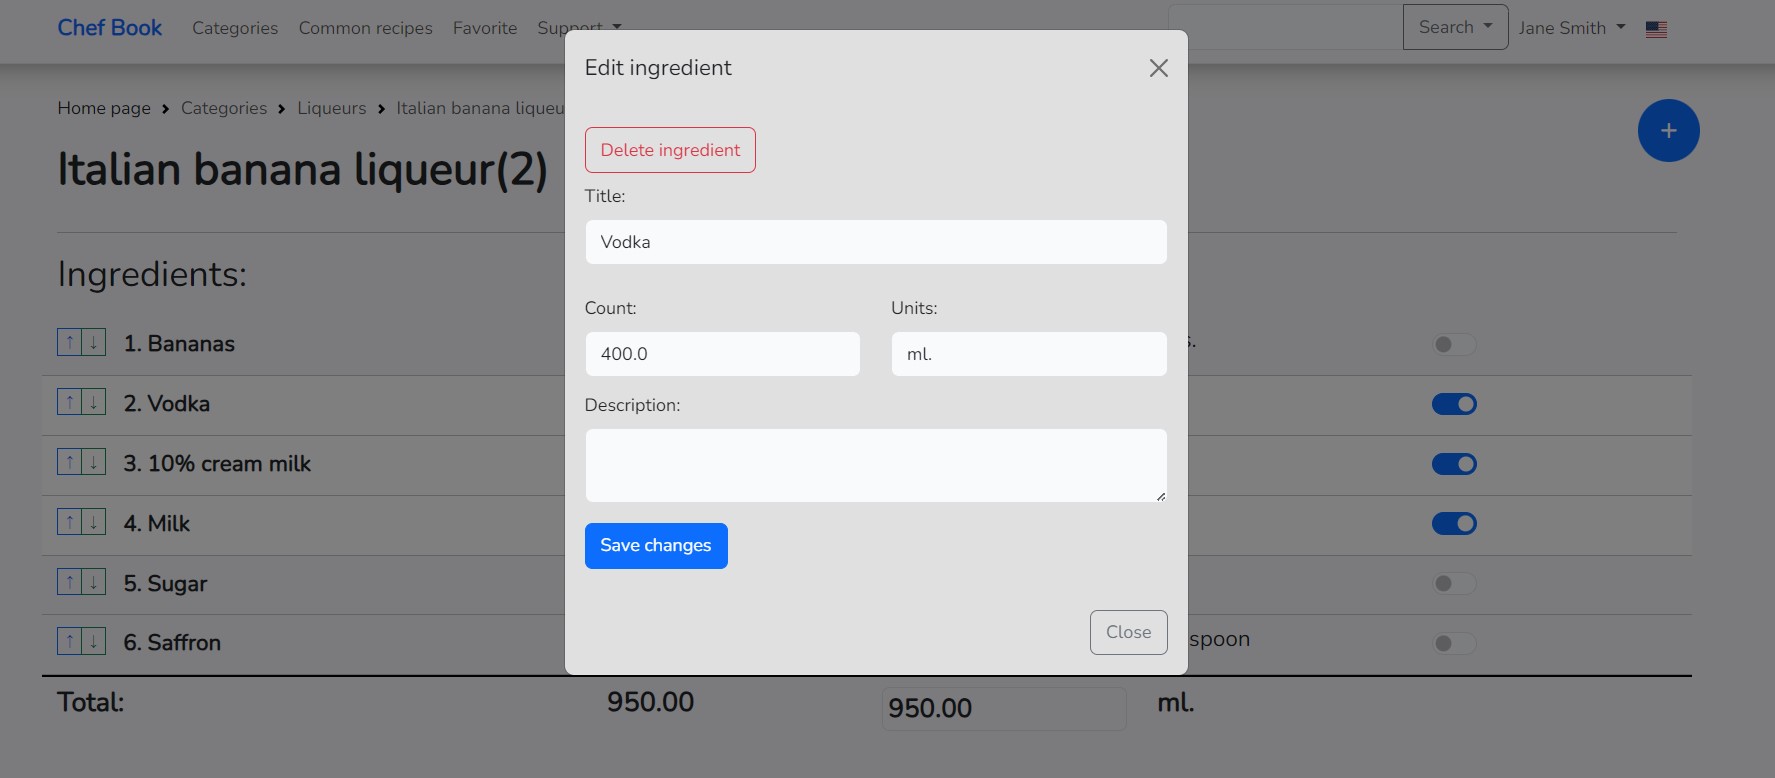Toggle the Saffron ingredient switch

point(1454,643)
